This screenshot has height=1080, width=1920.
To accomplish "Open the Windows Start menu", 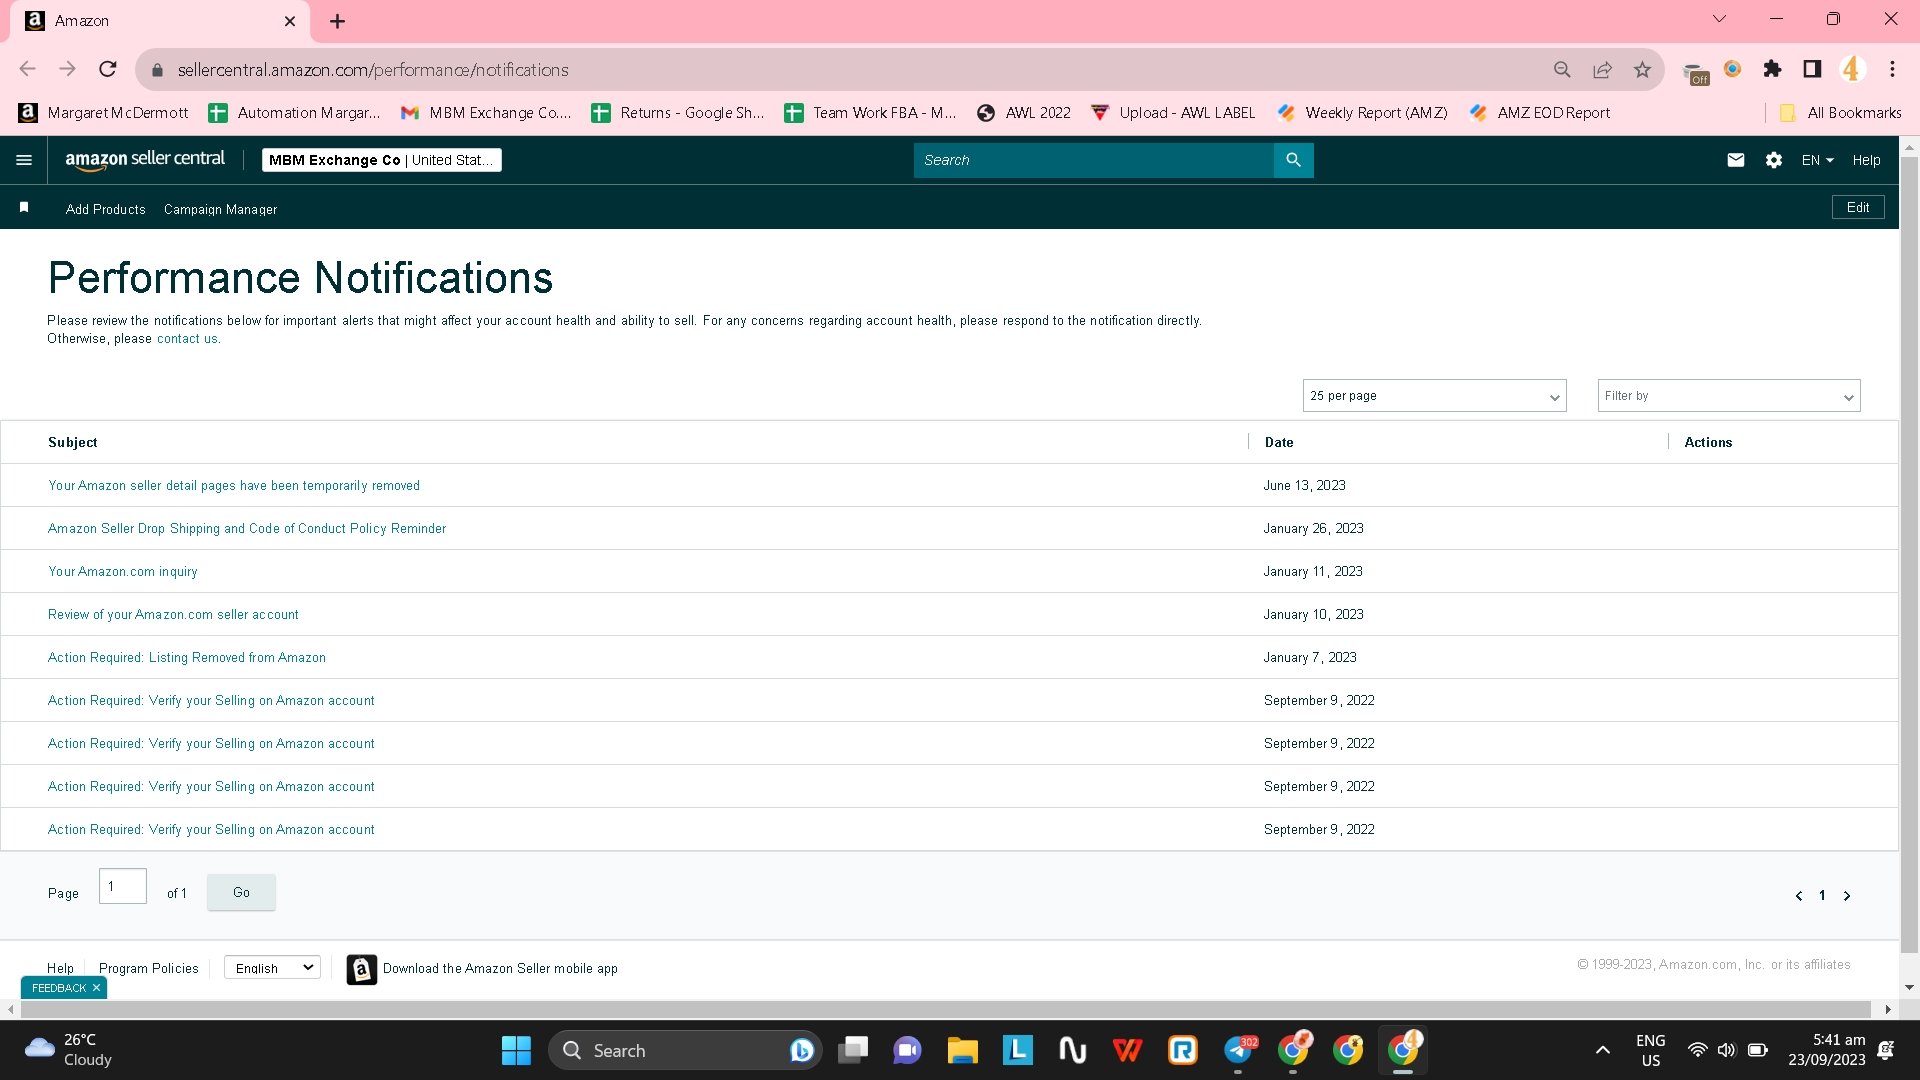I will (x=516, y=1050).
